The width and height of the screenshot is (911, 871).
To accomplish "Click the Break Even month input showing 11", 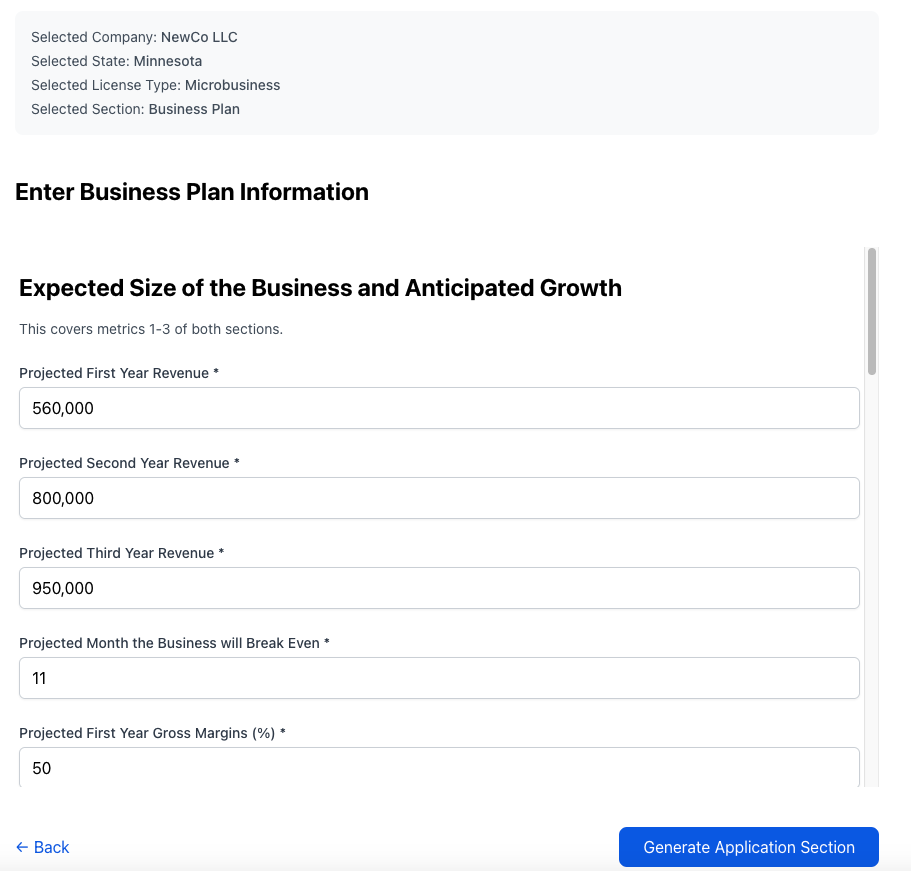I will (439, 678).
